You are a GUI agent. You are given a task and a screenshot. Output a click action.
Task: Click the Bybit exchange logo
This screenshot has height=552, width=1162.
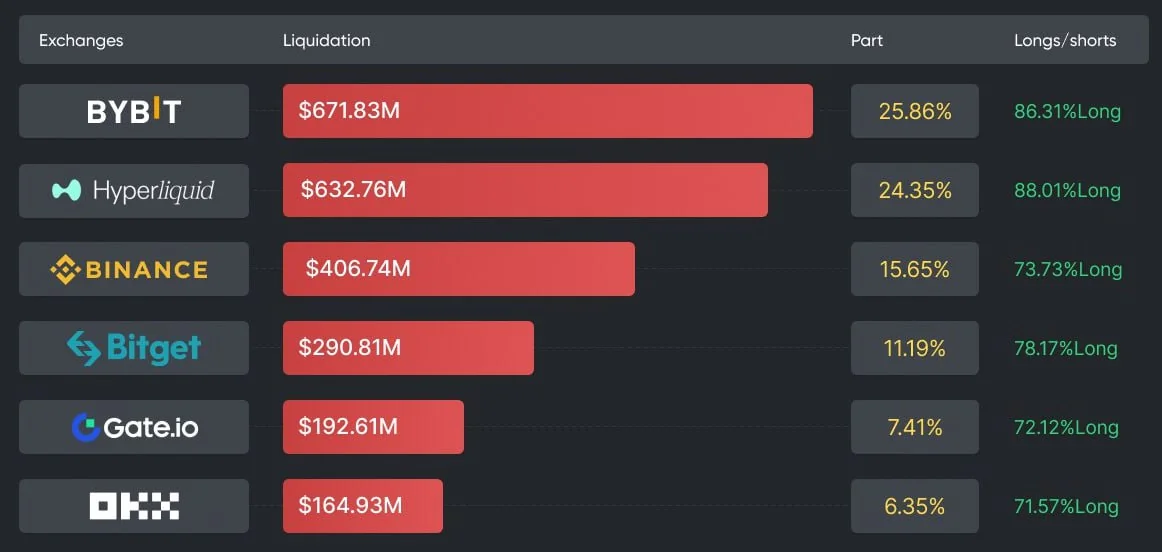(x=134, y=111)
